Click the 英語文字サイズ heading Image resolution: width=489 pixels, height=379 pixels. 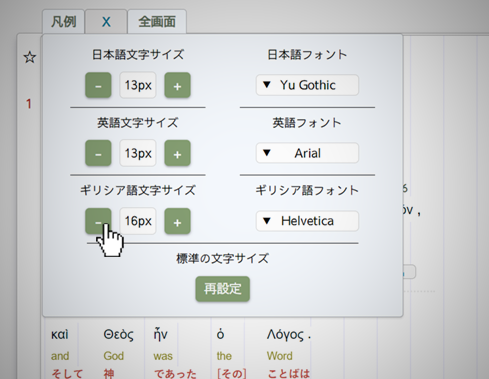pos(138,123)
